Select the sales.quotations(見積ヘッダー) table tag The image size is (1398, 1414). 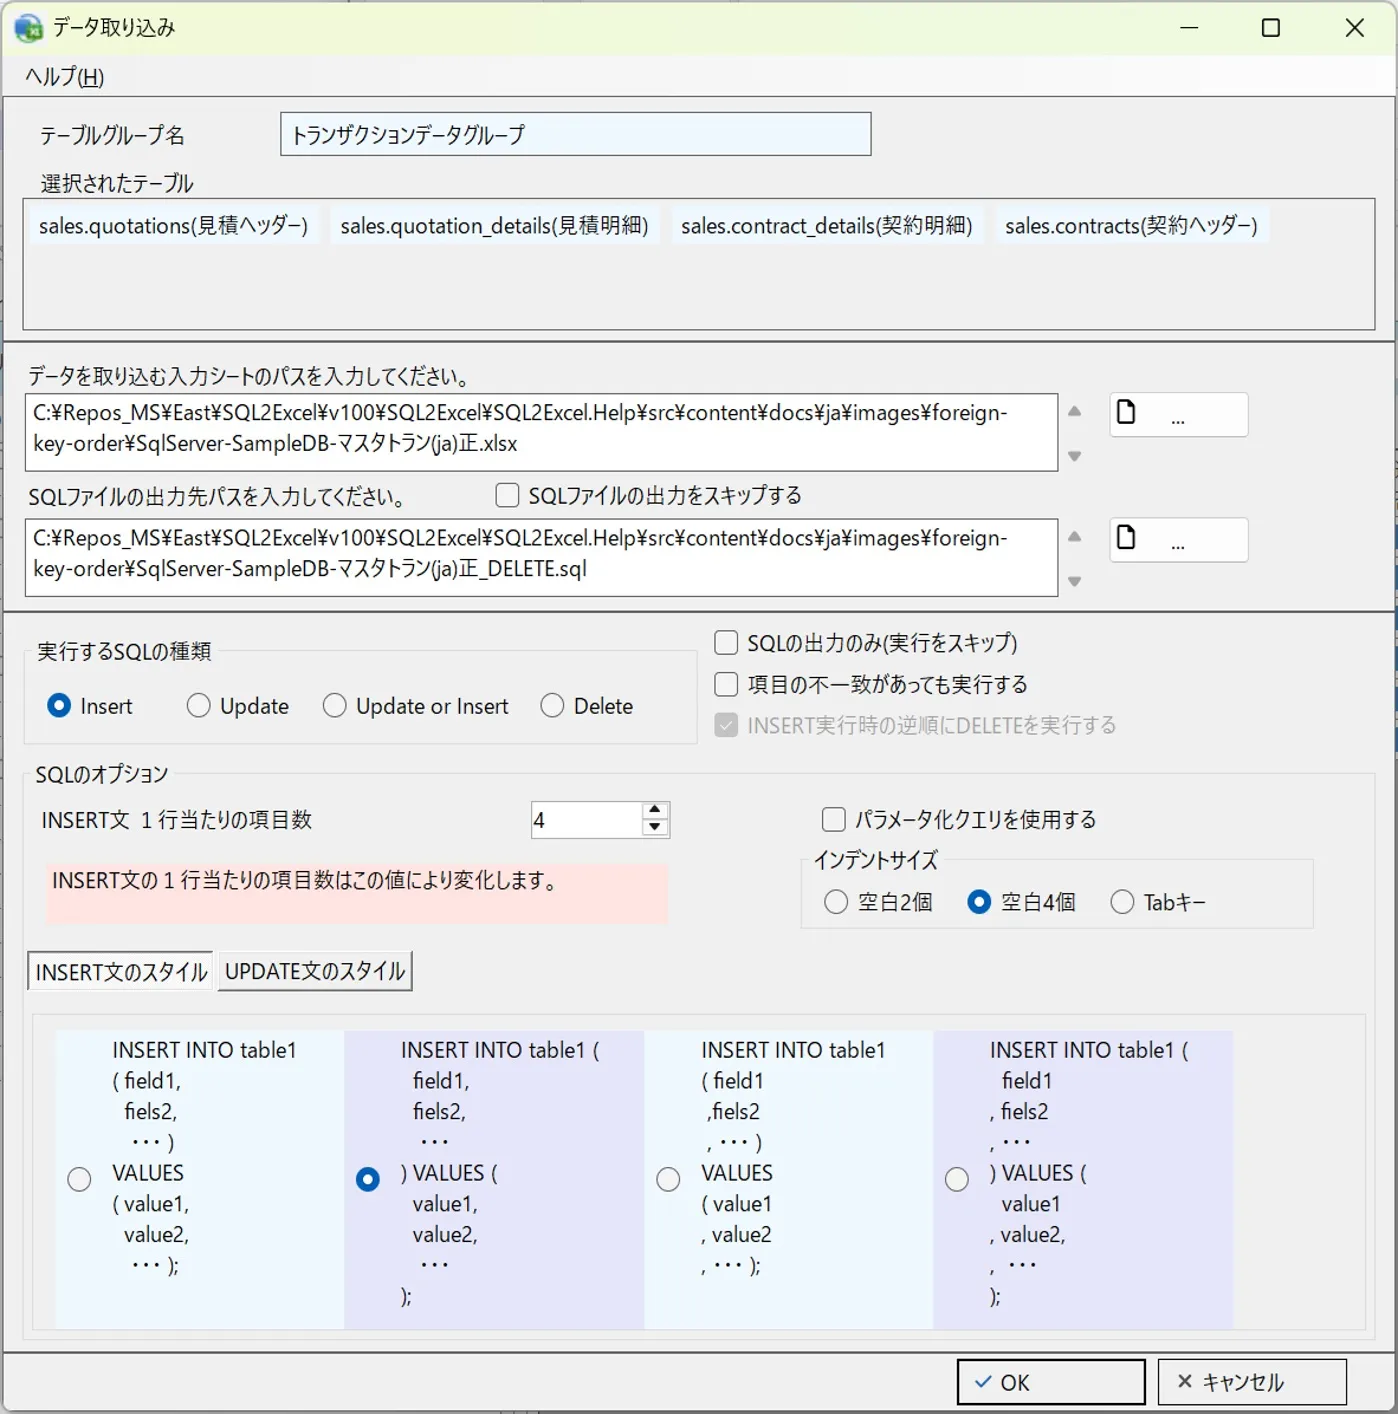pos(173,226)
